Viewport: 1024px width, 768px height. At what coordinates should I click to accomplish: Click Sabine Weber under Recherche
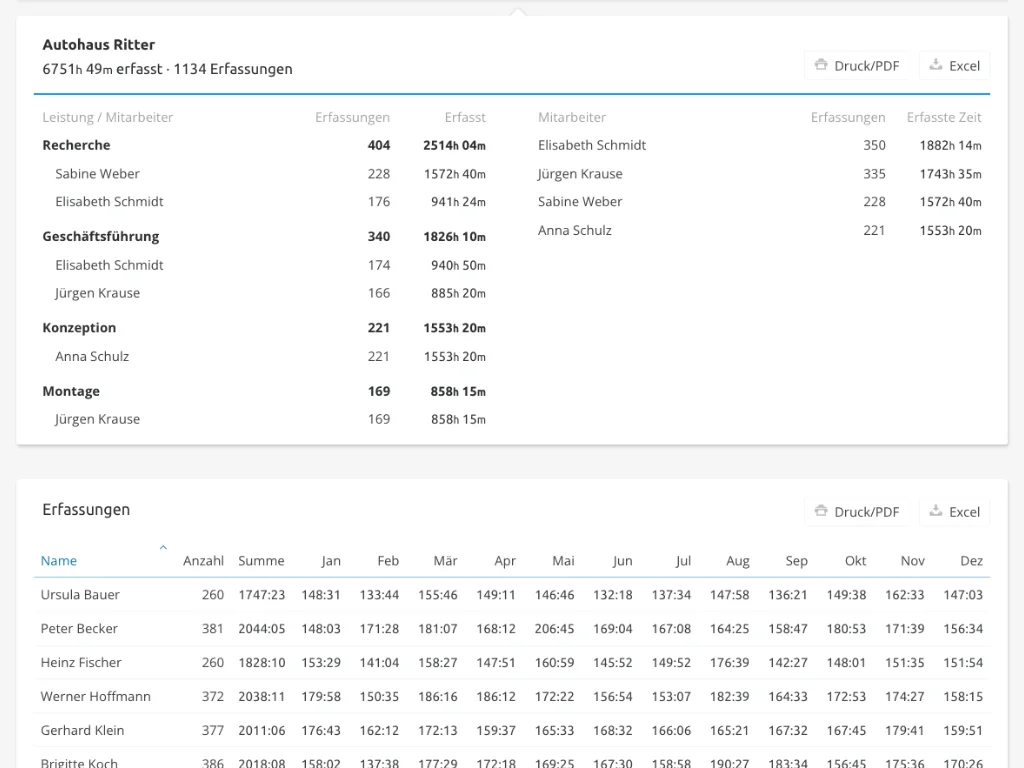point(97,174)
